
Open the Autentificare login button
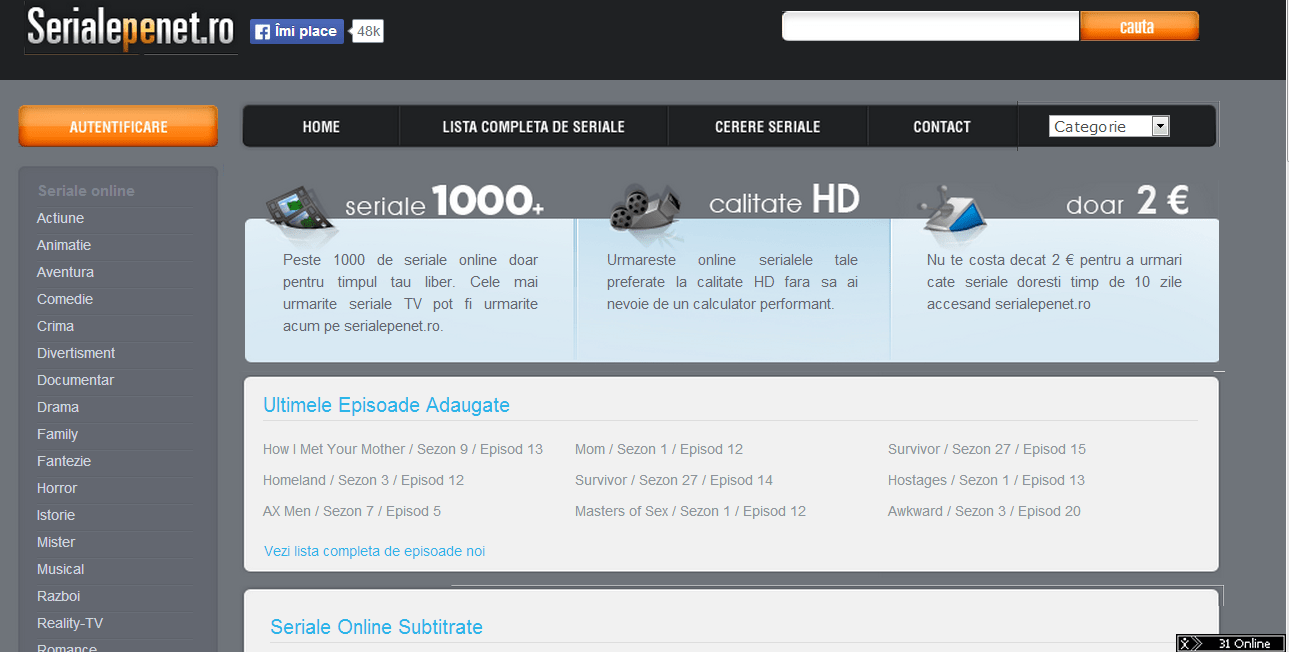pyautogui.click(x=118, y=127)
